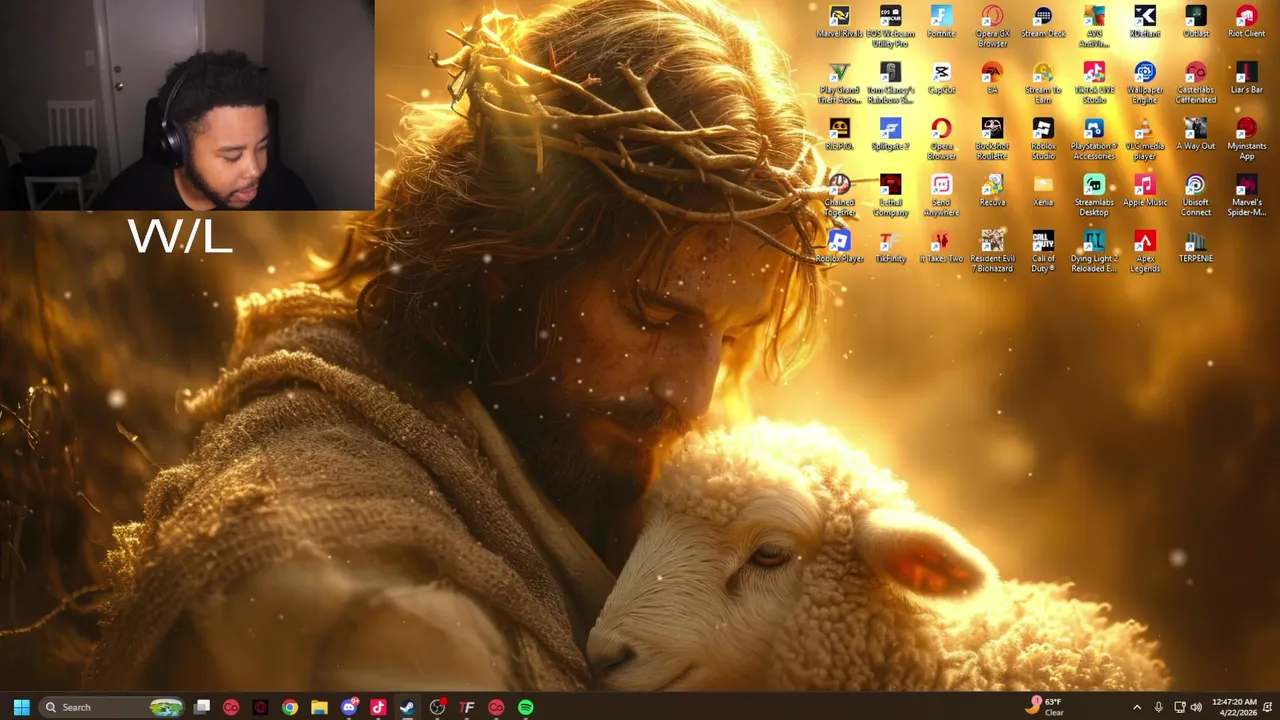Launch the Send Anywhere shortcut

941,195
